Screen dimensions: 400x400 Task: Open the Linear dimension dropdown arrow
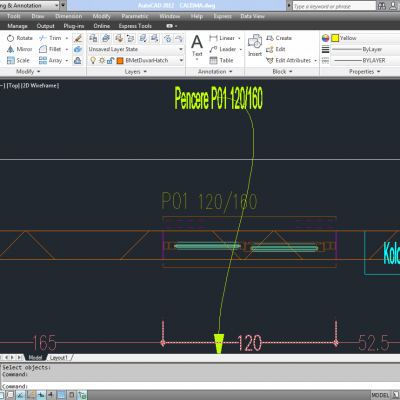point(239,38)
